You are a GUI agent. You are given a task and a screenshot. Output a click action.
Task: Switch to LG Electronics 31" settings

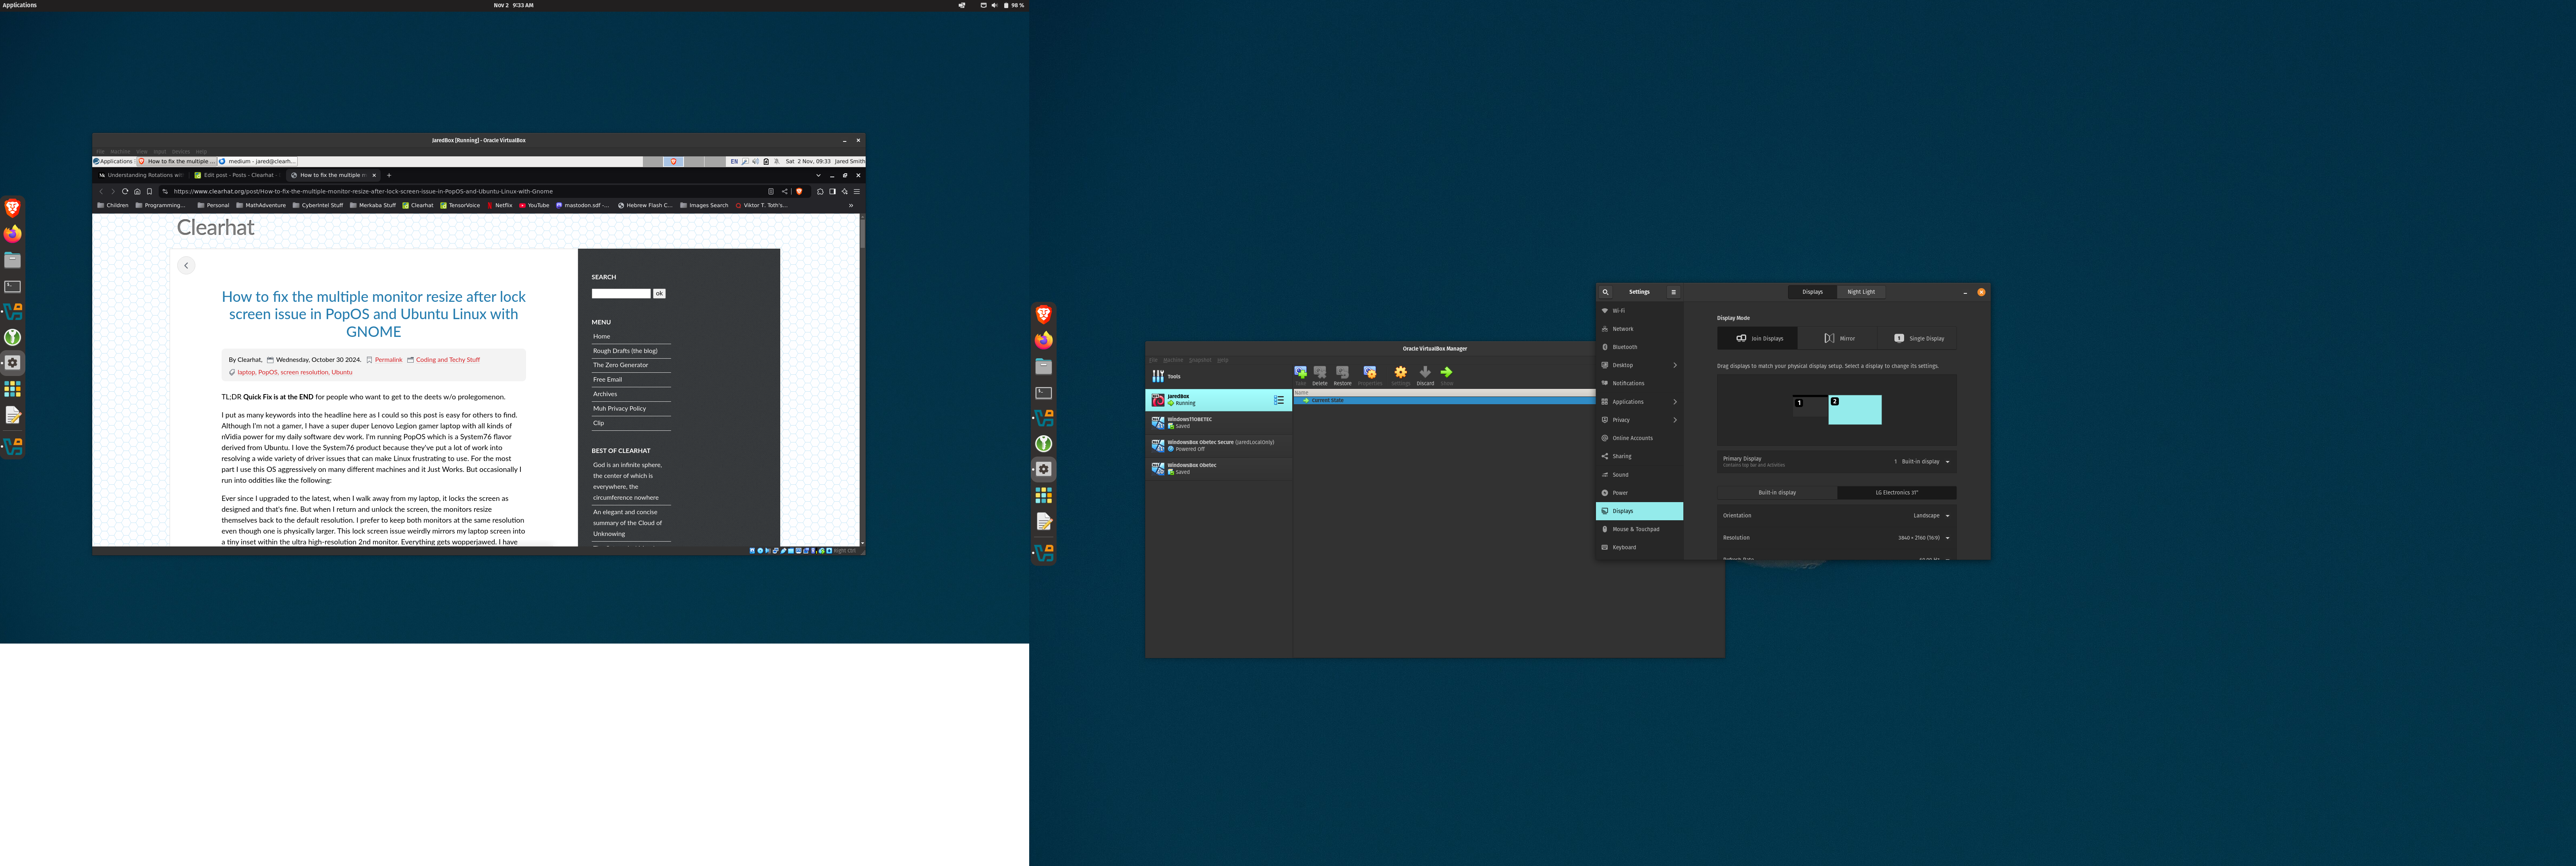tap(1897, 493)
